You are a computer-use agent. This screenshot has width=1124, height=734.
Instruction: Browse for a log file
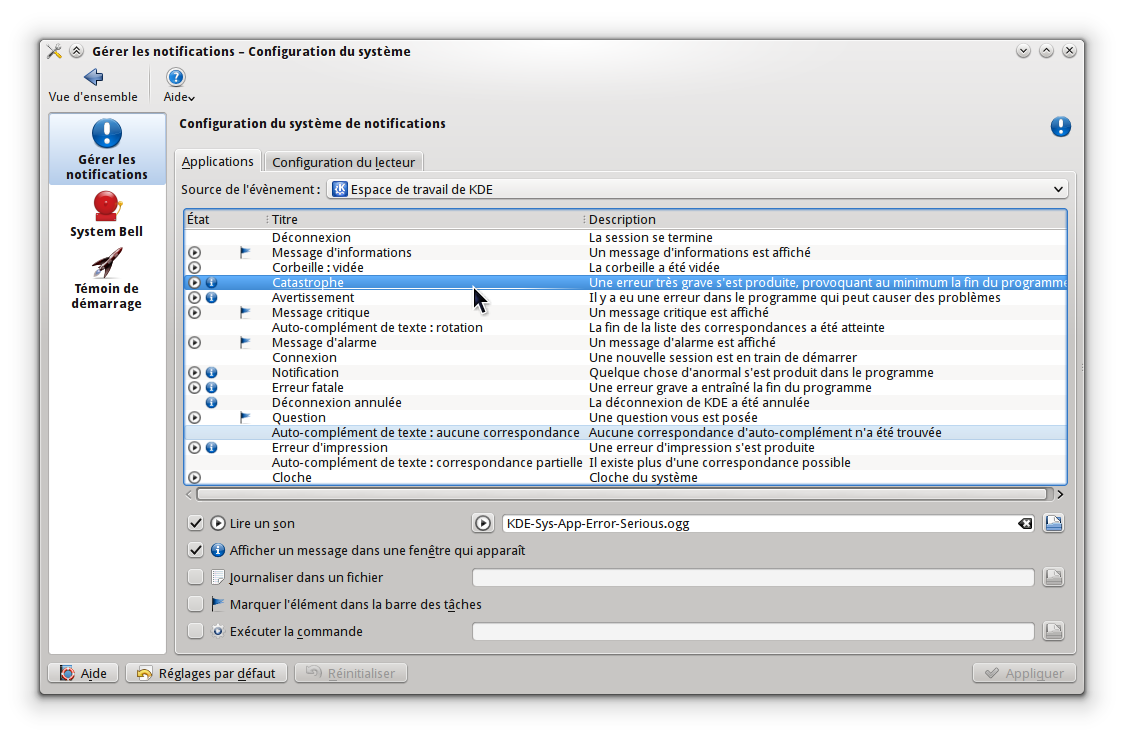pyautogui.click(x=1054, y=577)
